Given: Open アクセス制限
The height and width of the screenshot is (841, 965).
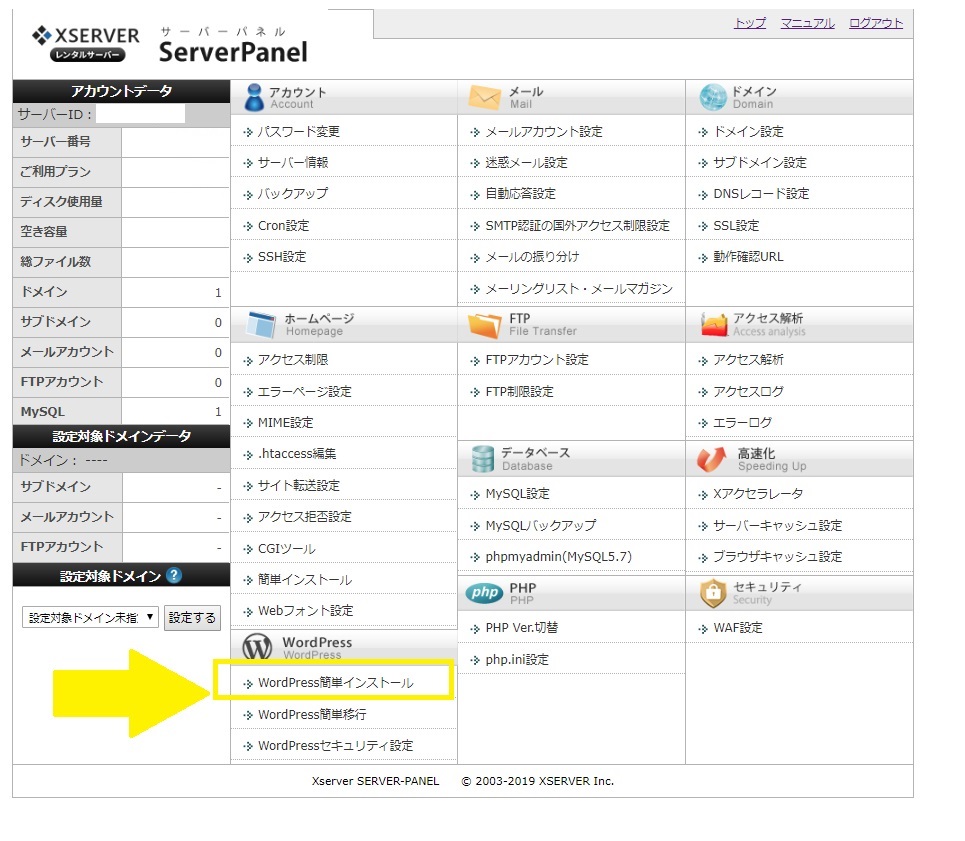Looking at the screenshot, I should 293,360.
